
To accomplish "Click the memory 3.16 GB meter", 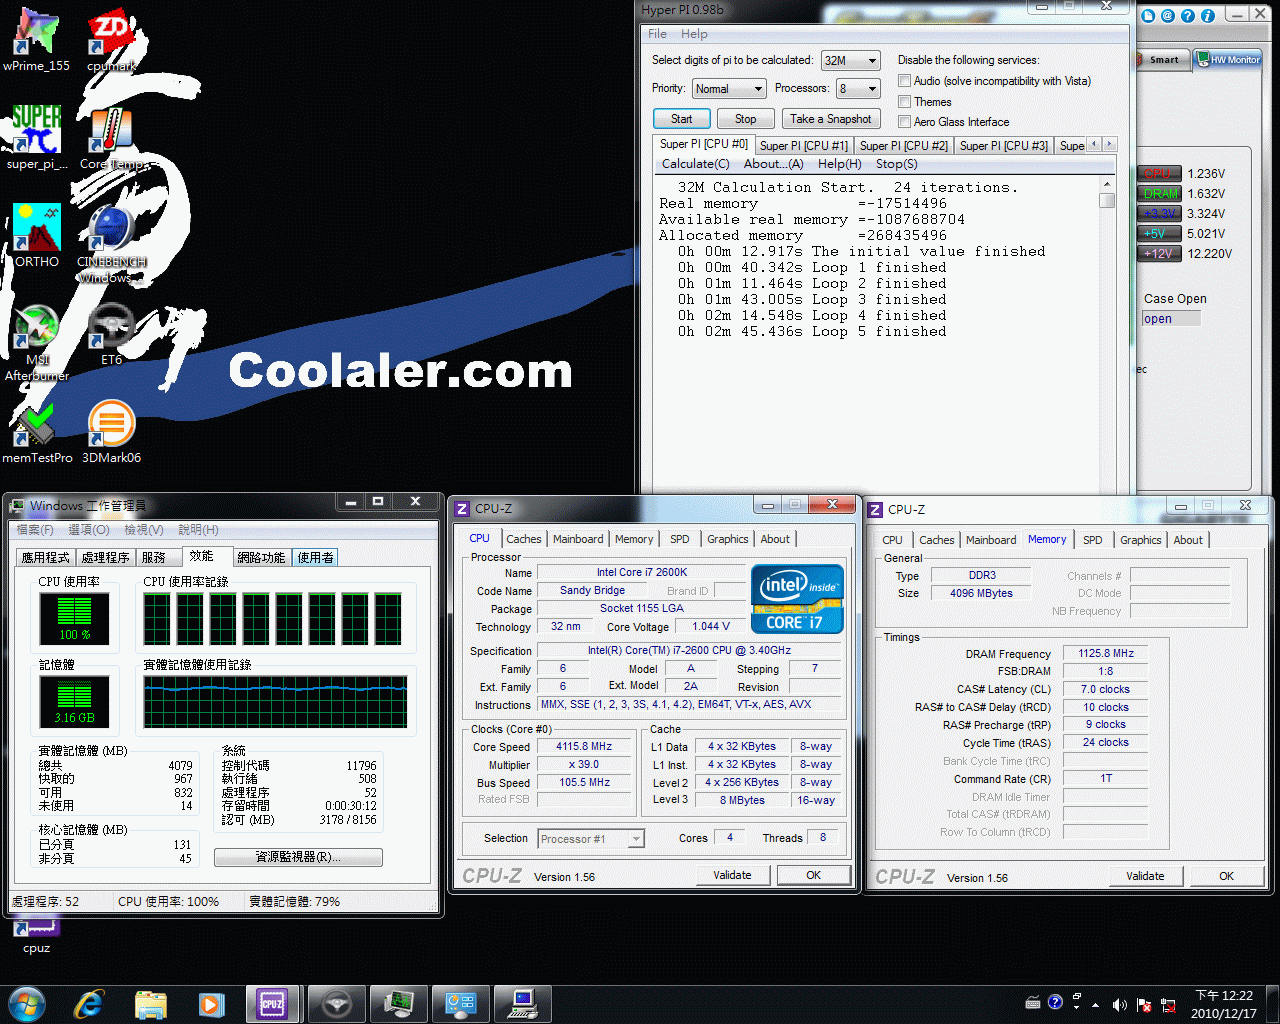I will (74, 702).
